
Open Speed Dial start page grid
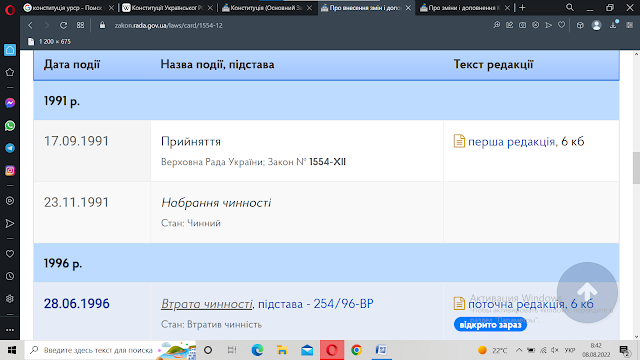coord(80,25)
